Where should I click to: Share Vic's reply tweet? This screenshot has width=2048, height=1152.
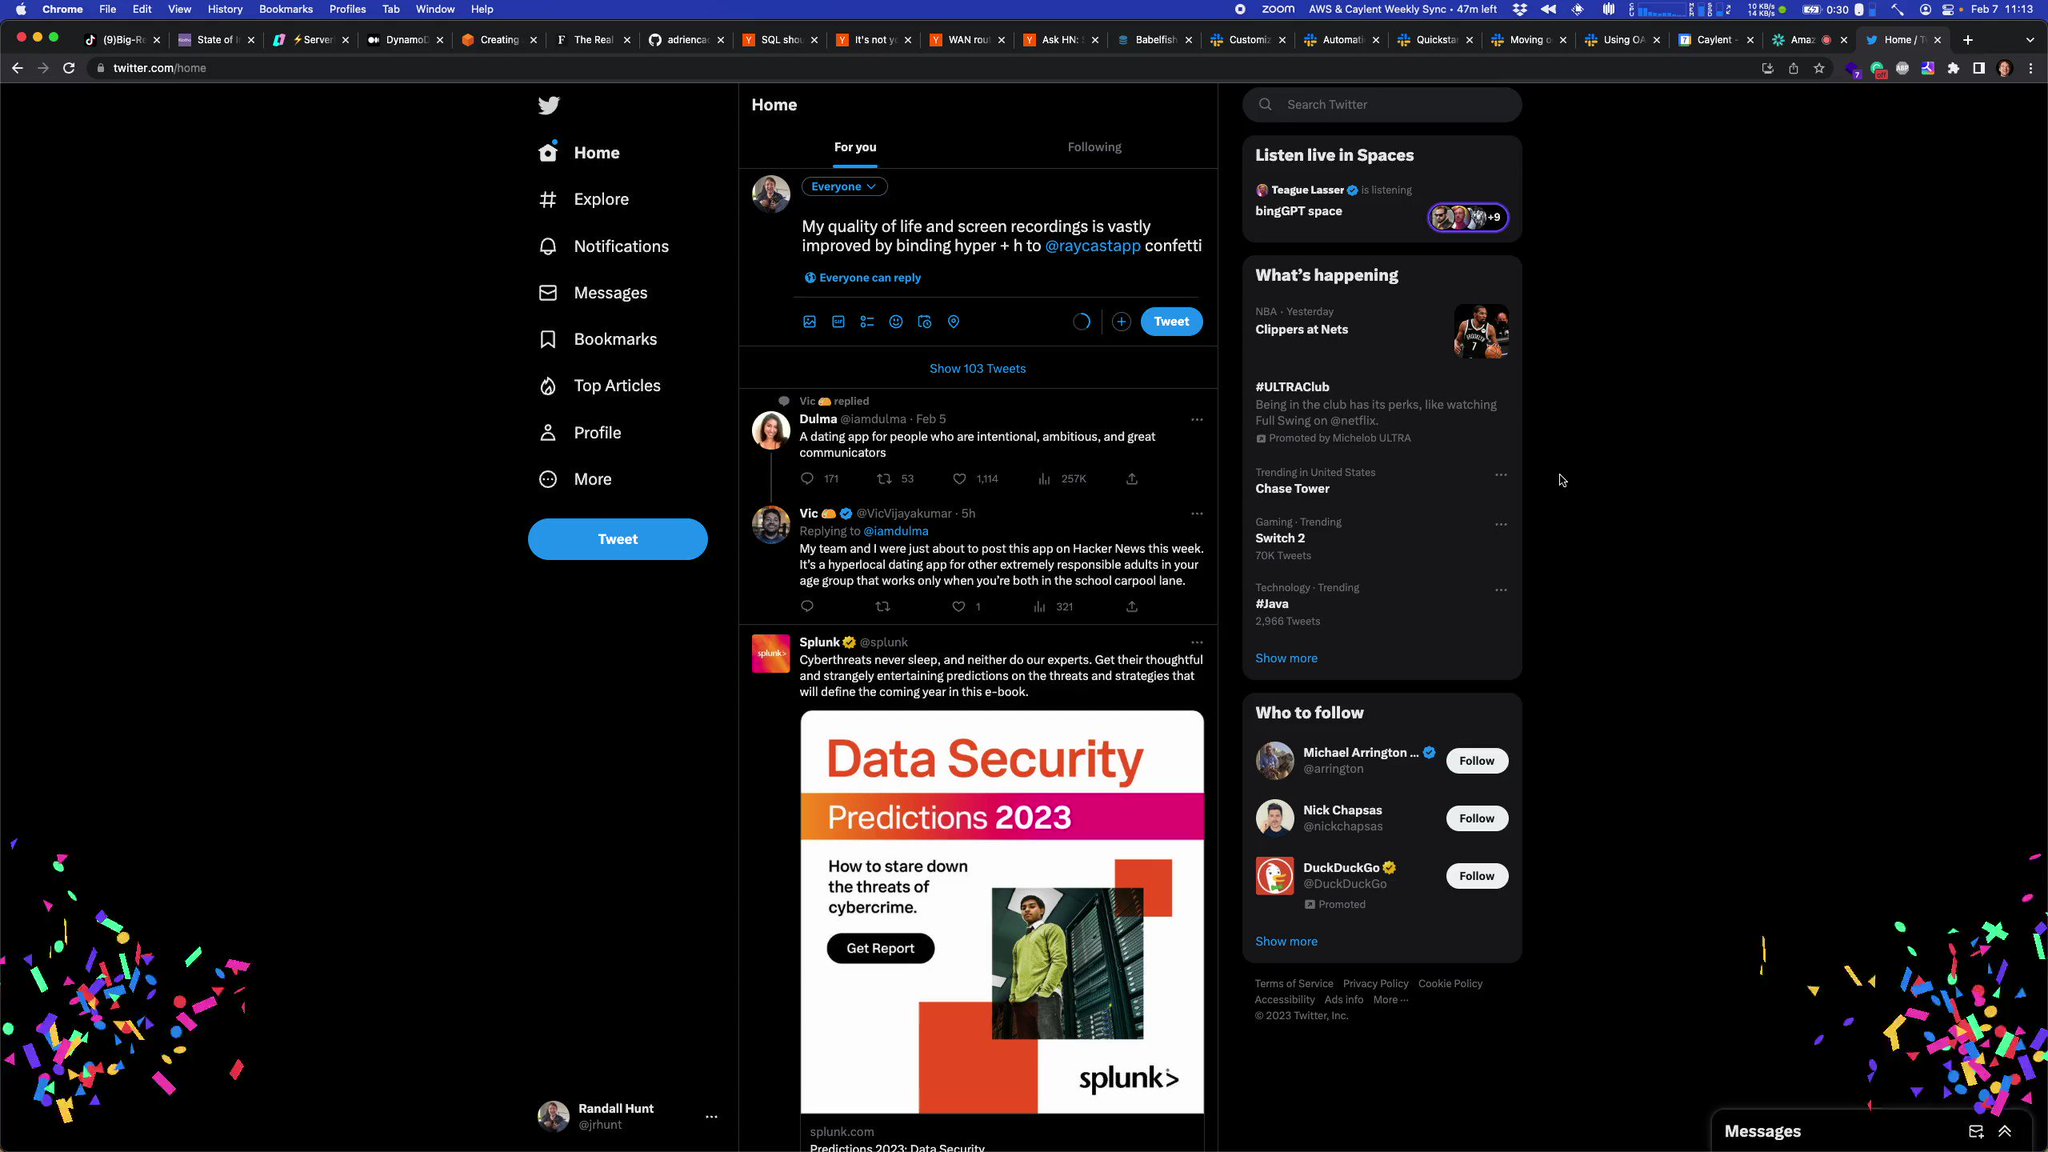[x=1132, y=607]
